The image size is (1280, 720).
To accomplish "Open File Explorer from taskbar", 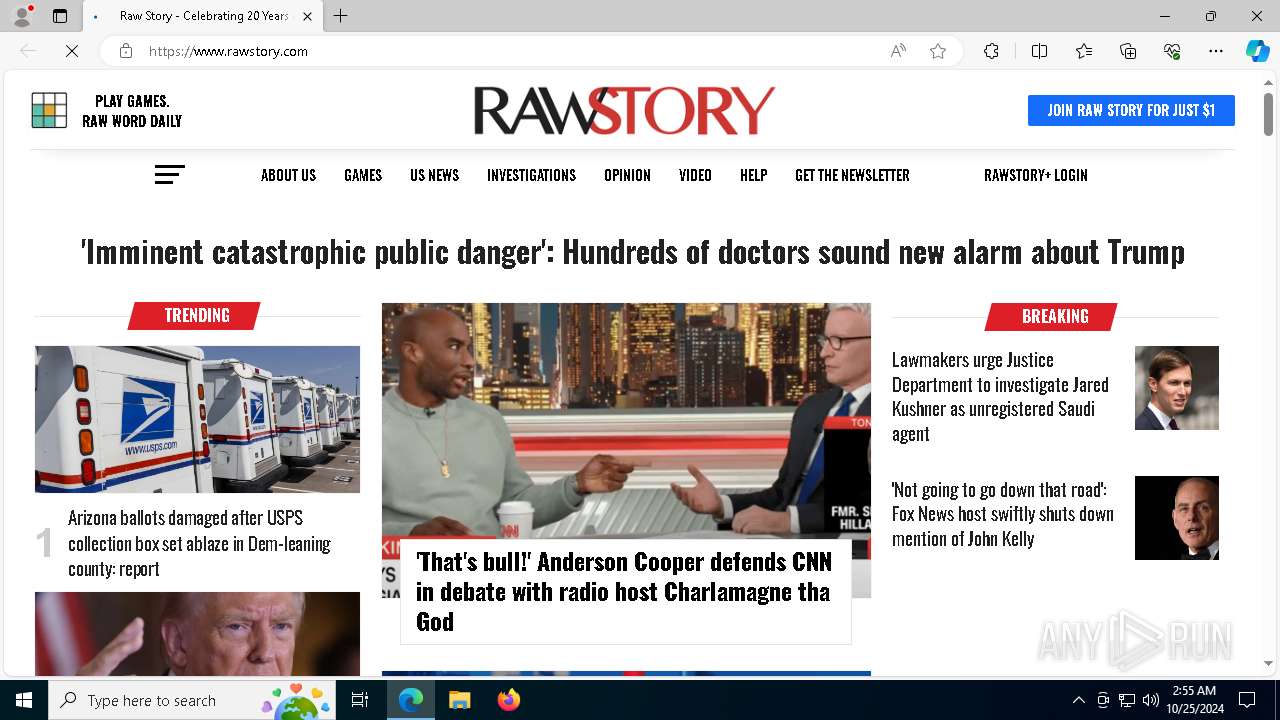I will click(459, 700).
